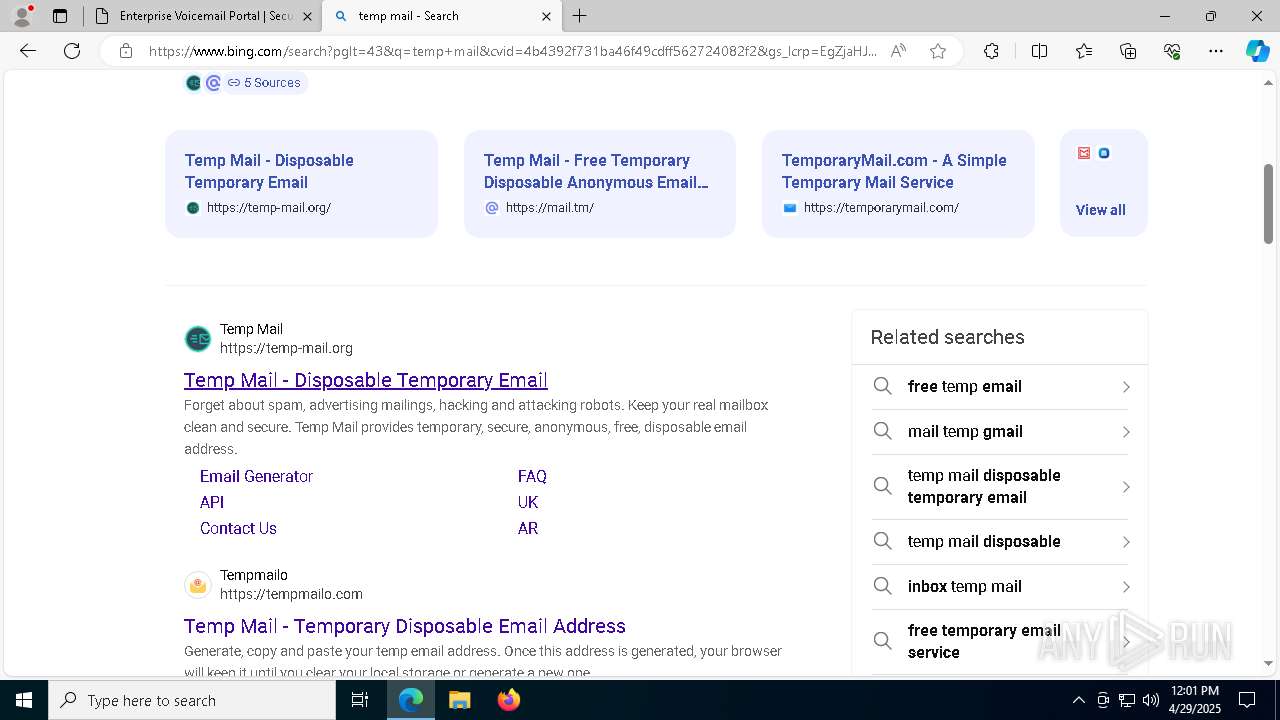Open the notification center icon
This screenshot has width=1280, height=720.
pyautogui.click(x=1247, y=700)
